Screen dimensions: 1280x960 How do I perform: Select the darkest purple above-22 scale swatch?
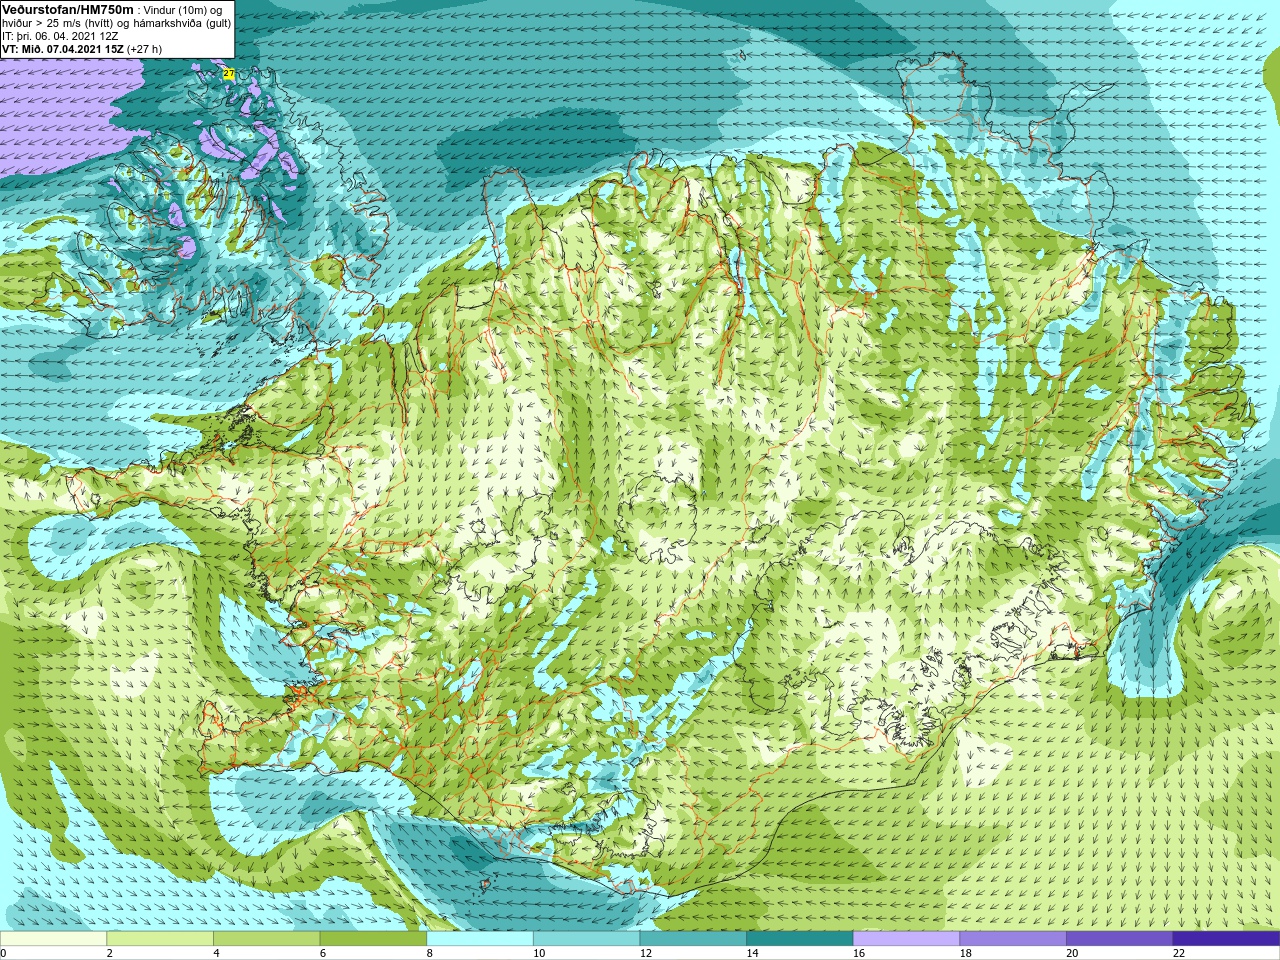(1226, 939)
